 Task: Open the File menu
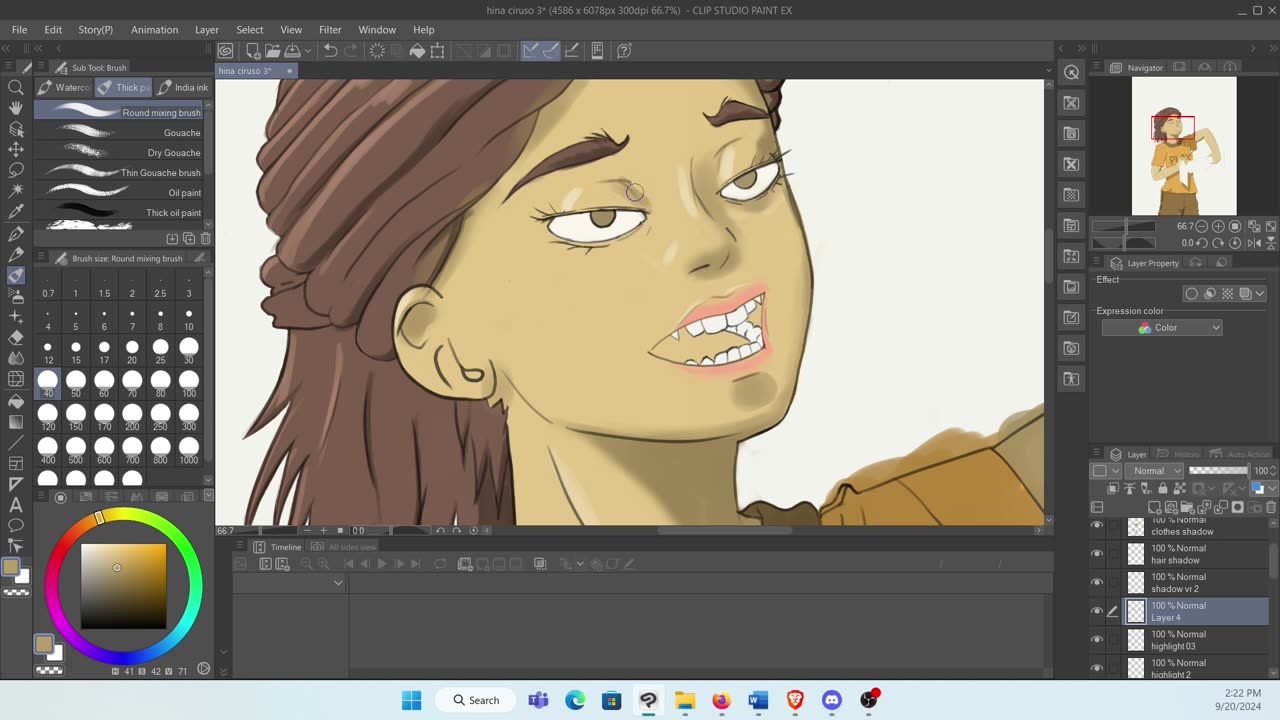tap(19, 30)
